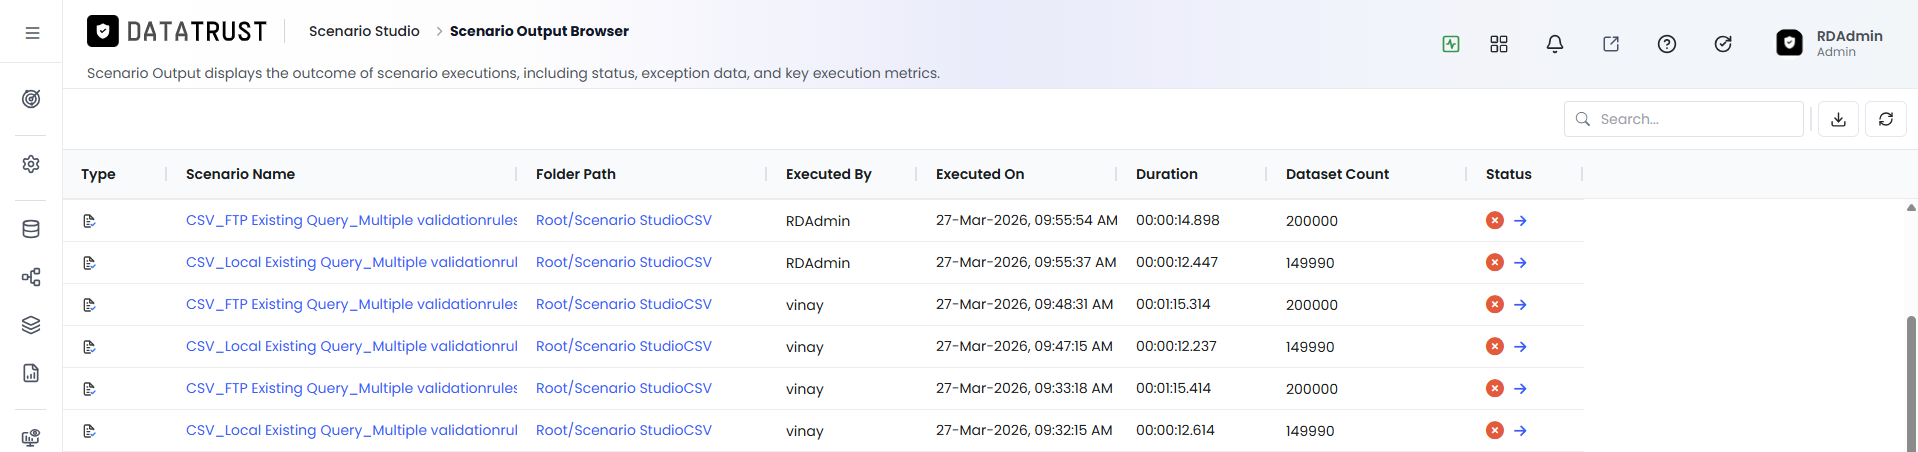This screenshot has width=1918, height=452.
Task: Select duration value 00:00:12.614
Action: 1175,430
